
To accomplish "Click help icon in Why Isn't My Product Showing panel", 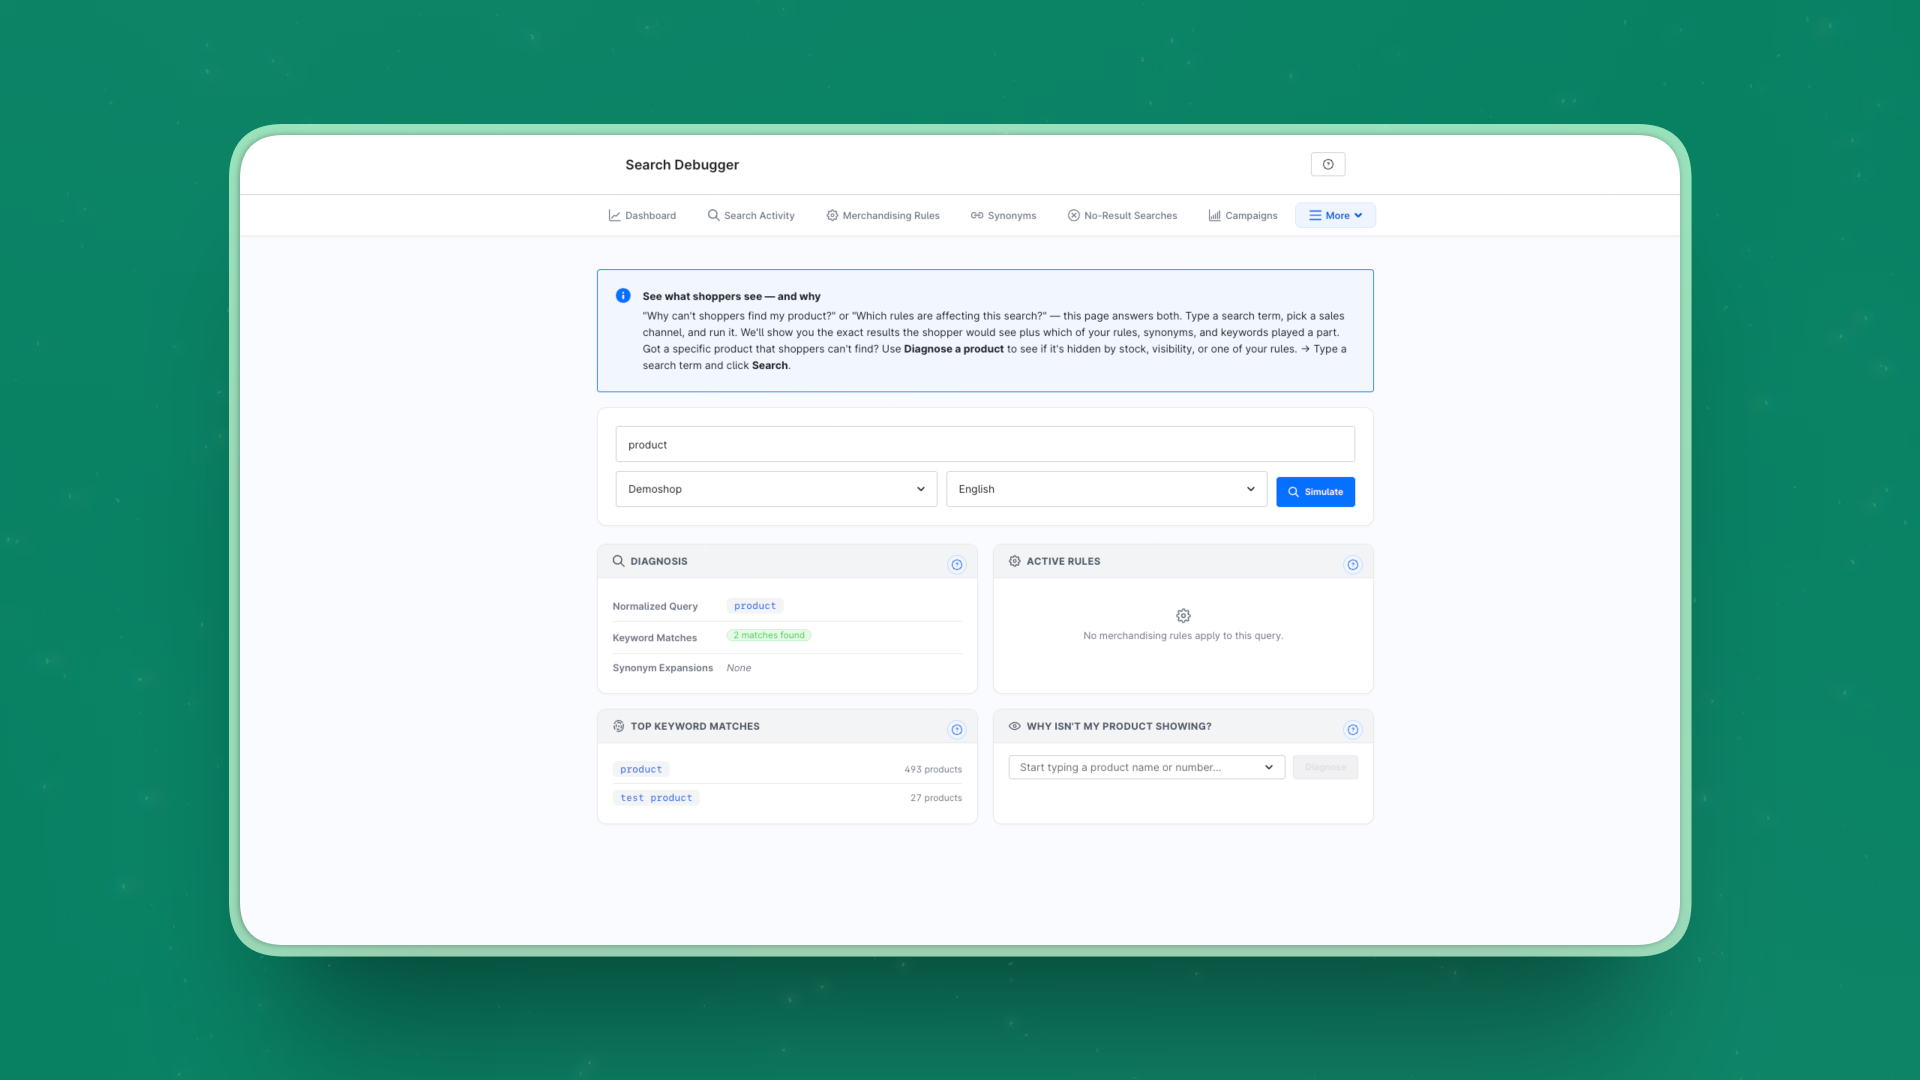I will click(x=1353, y=730).
